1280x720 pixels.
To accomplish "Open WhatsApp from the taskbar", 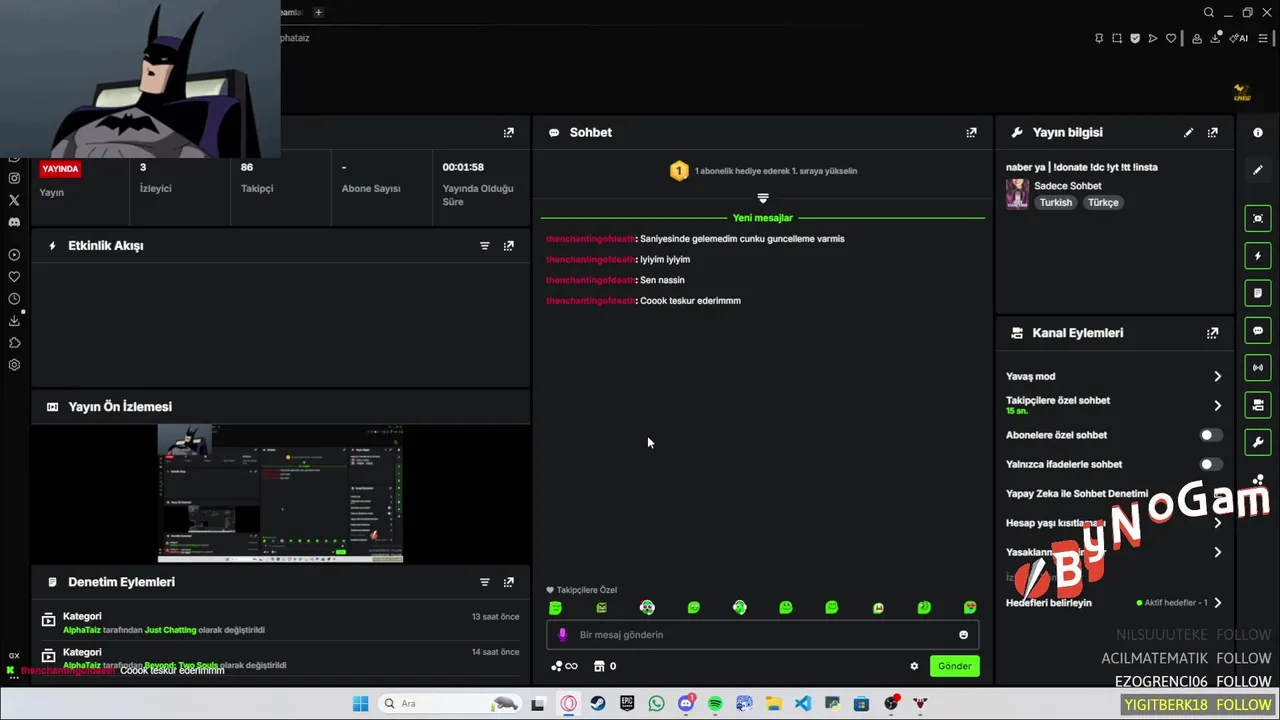I will pos(656,704).
